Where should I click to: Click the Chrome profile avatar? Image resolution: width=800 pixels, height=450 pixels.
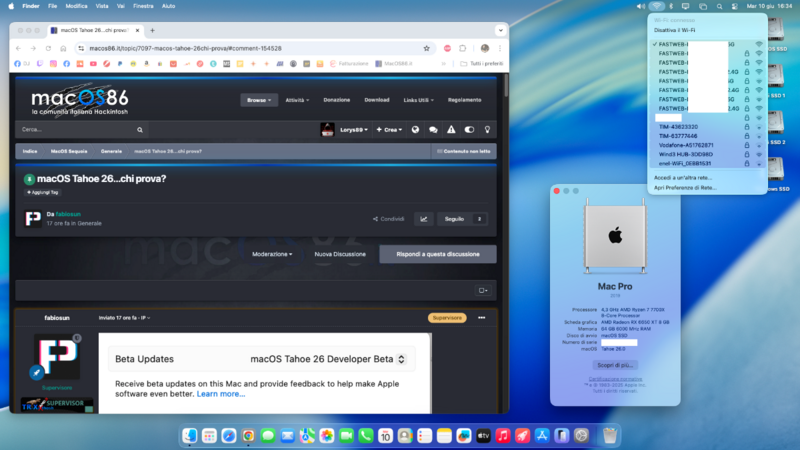coord(485,48)
